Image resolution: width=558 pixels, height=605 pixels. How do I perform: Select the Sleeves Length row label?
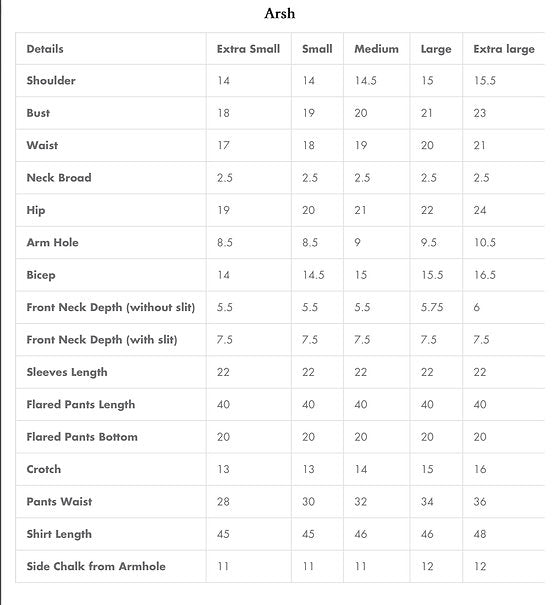pos(67,372)
